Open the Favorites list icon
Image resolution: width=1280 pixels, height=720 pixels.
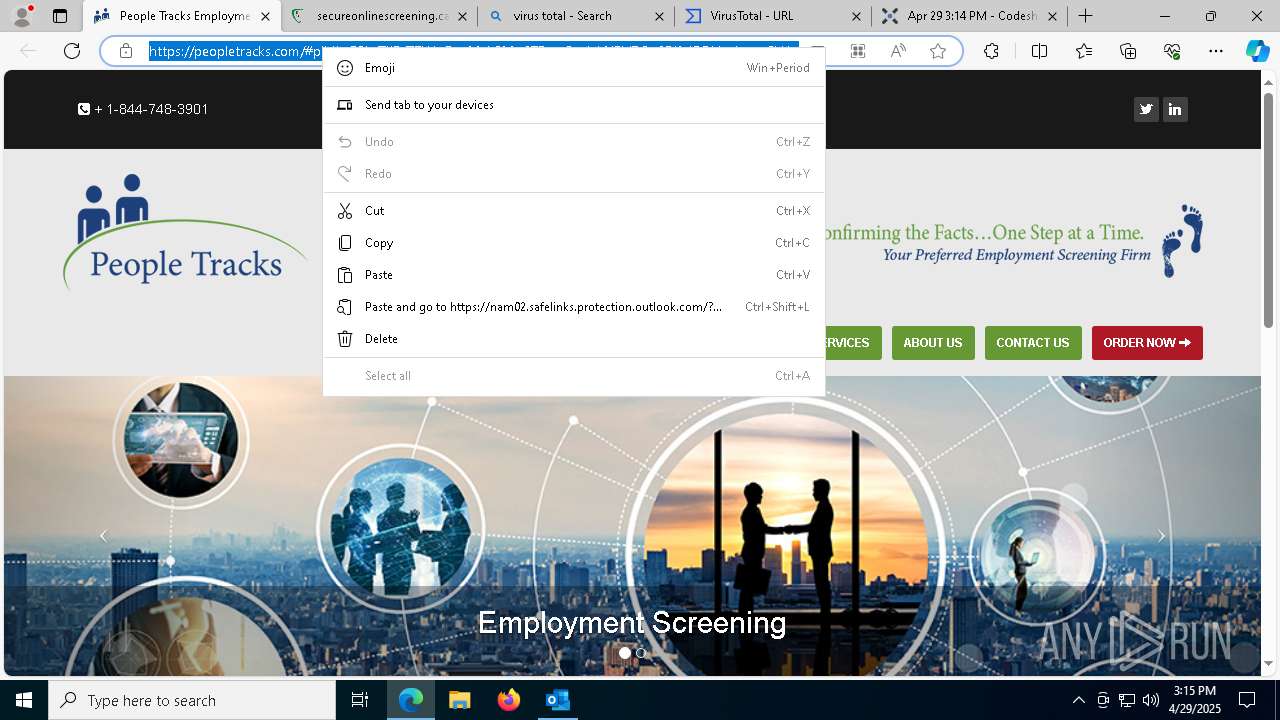pos(1084,51)
